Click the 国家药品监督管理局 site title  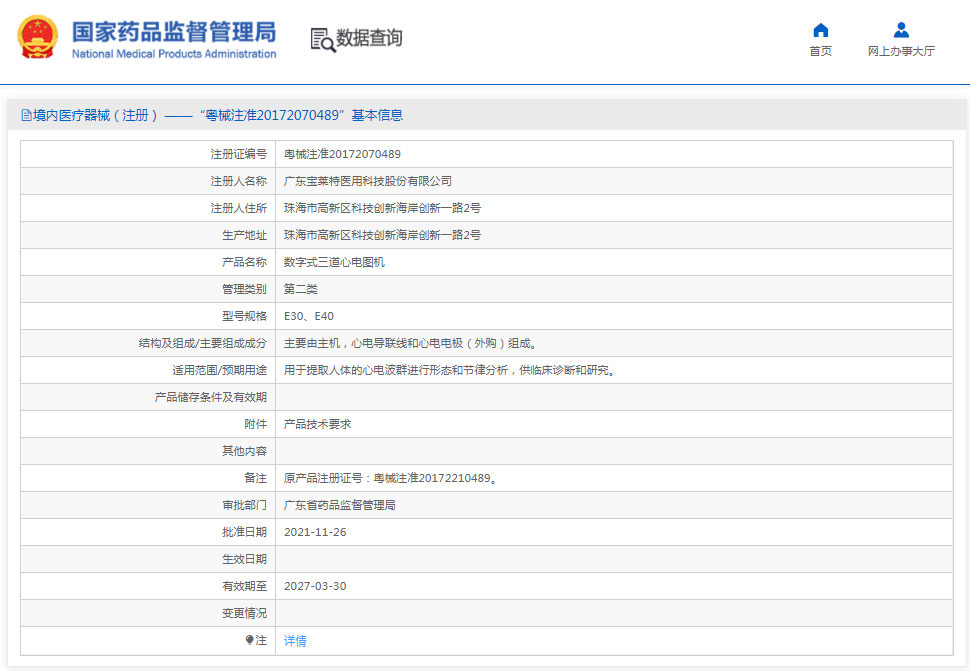[x=174, y=30]
